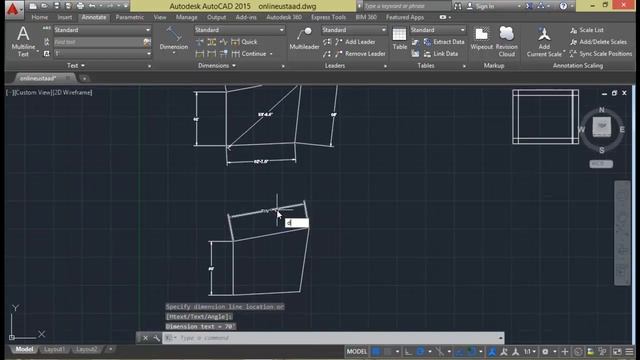Expand the Dimensions panel title
The image size is (640, 360).
[217, 65]
